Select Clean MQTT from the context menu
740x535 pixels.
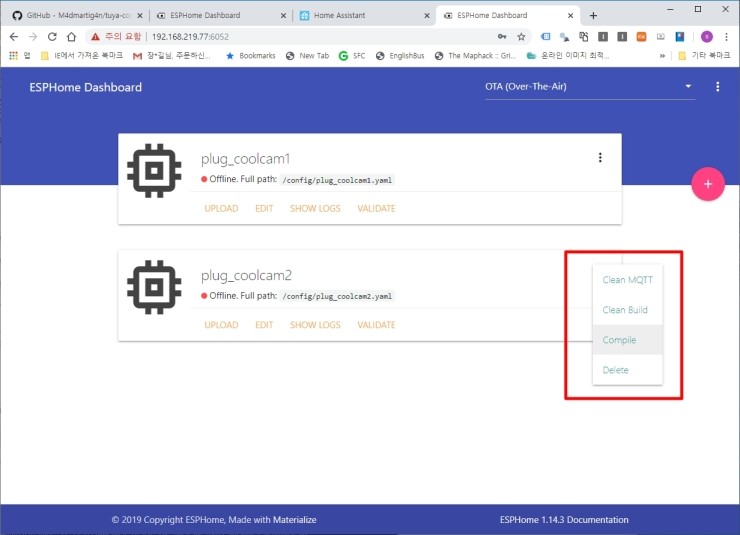(628, 280)
